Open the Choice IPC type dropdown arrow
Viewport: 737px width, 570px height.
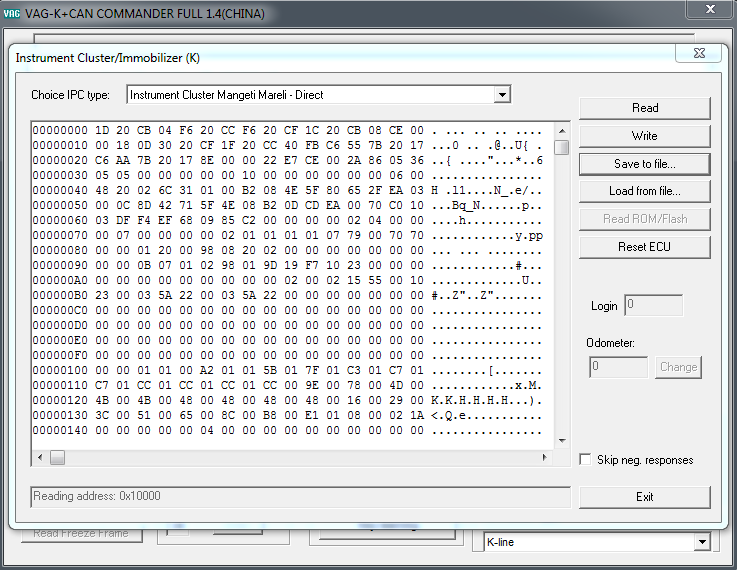click(502, 95)
